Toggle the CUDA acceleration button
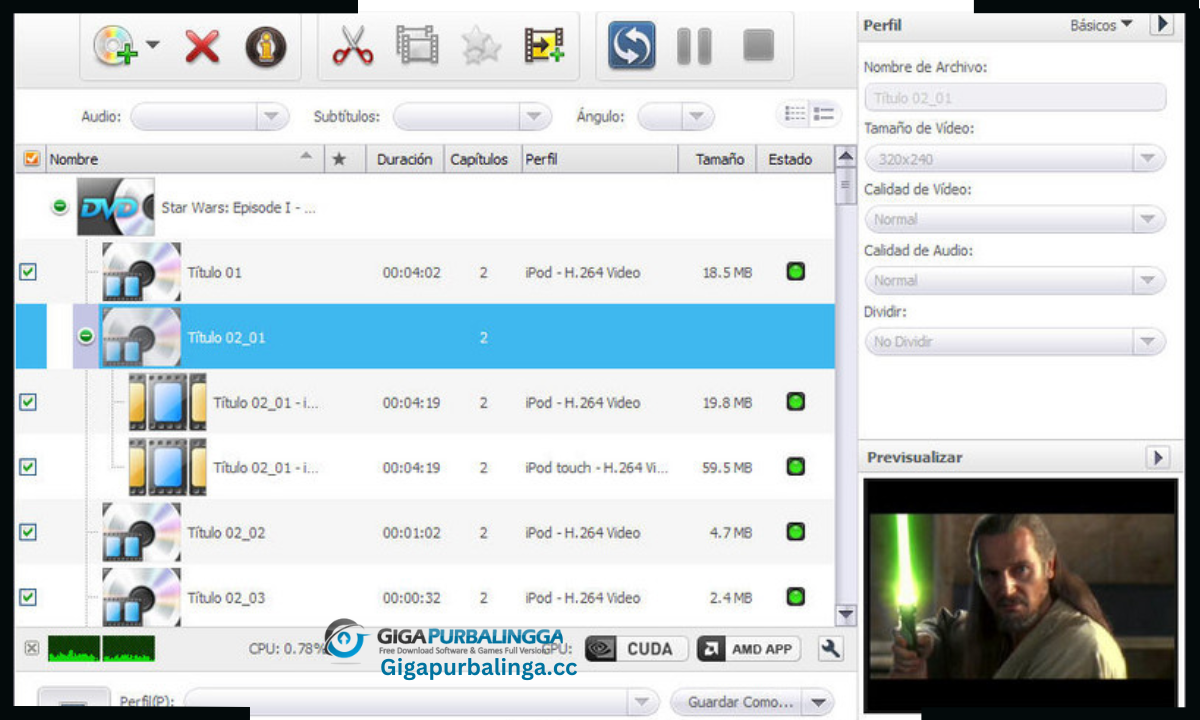Image resolution: width=1200 pixels, height=720 pixels. pos(637,649)
